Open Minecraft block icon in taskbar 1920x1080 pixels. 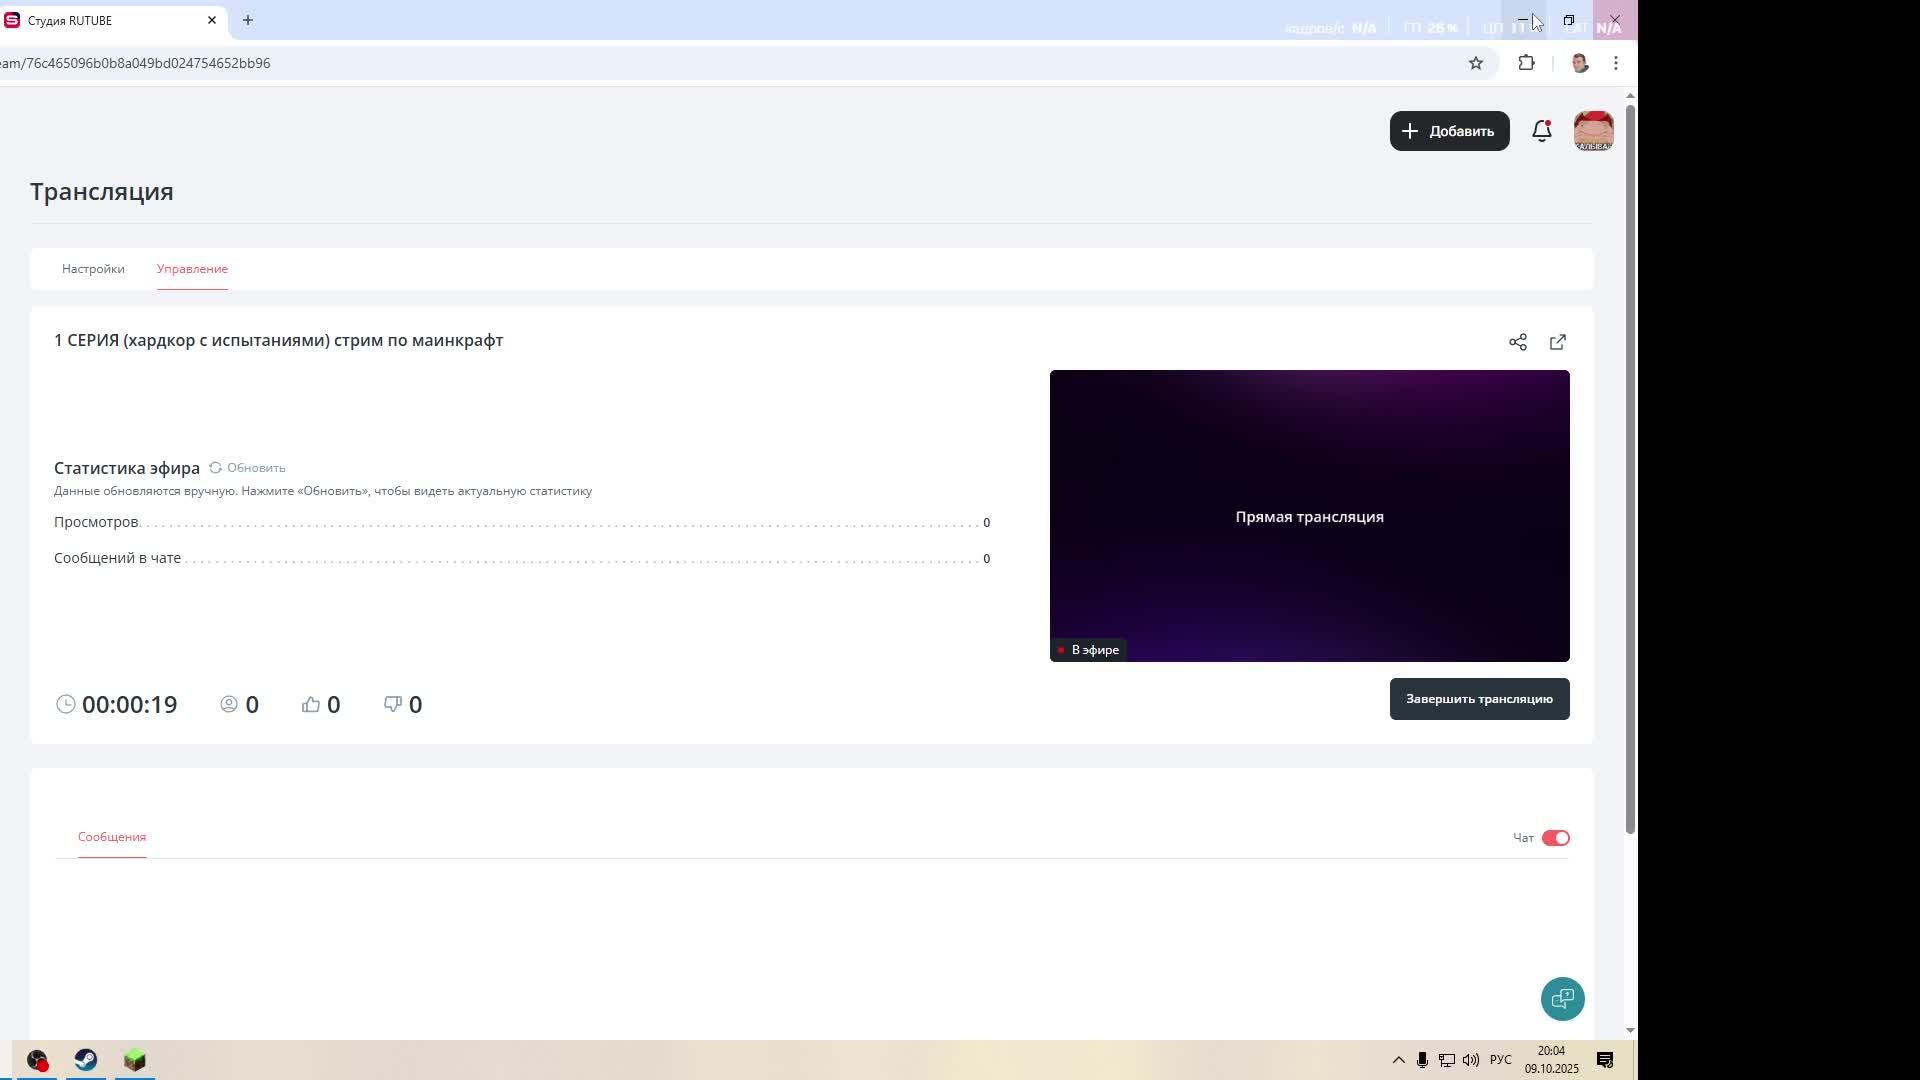click(135, 1060)
